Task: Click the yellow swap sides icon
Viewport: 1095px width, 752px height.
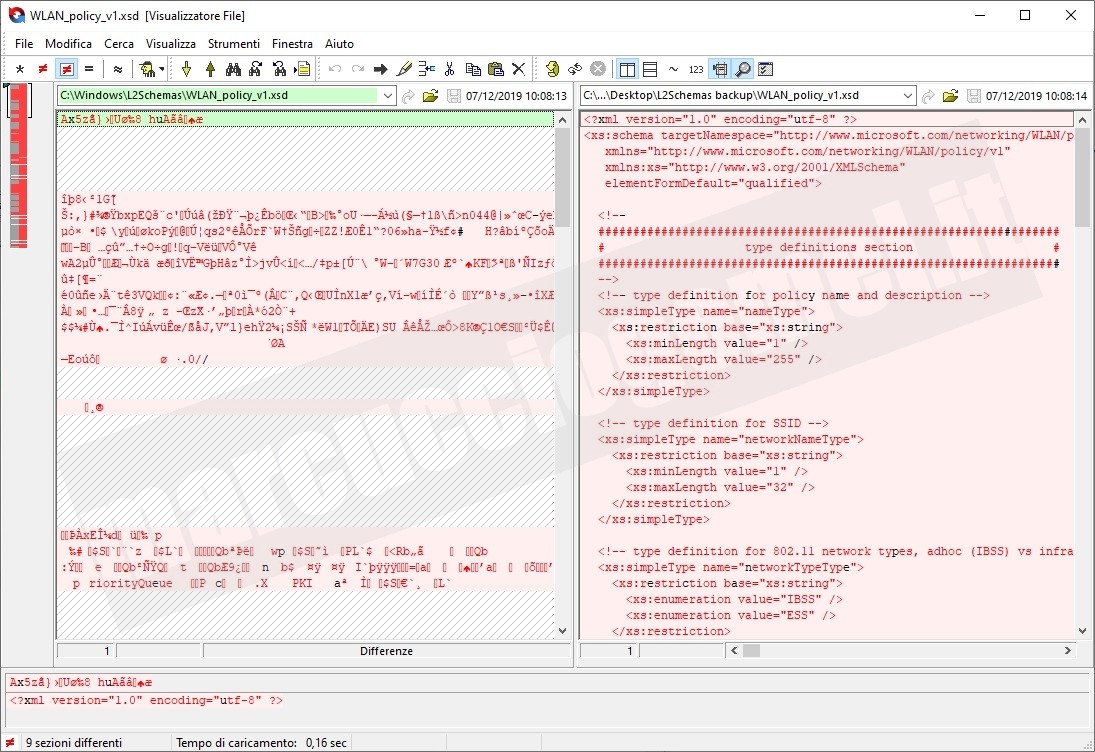Action: pos(552,69)
